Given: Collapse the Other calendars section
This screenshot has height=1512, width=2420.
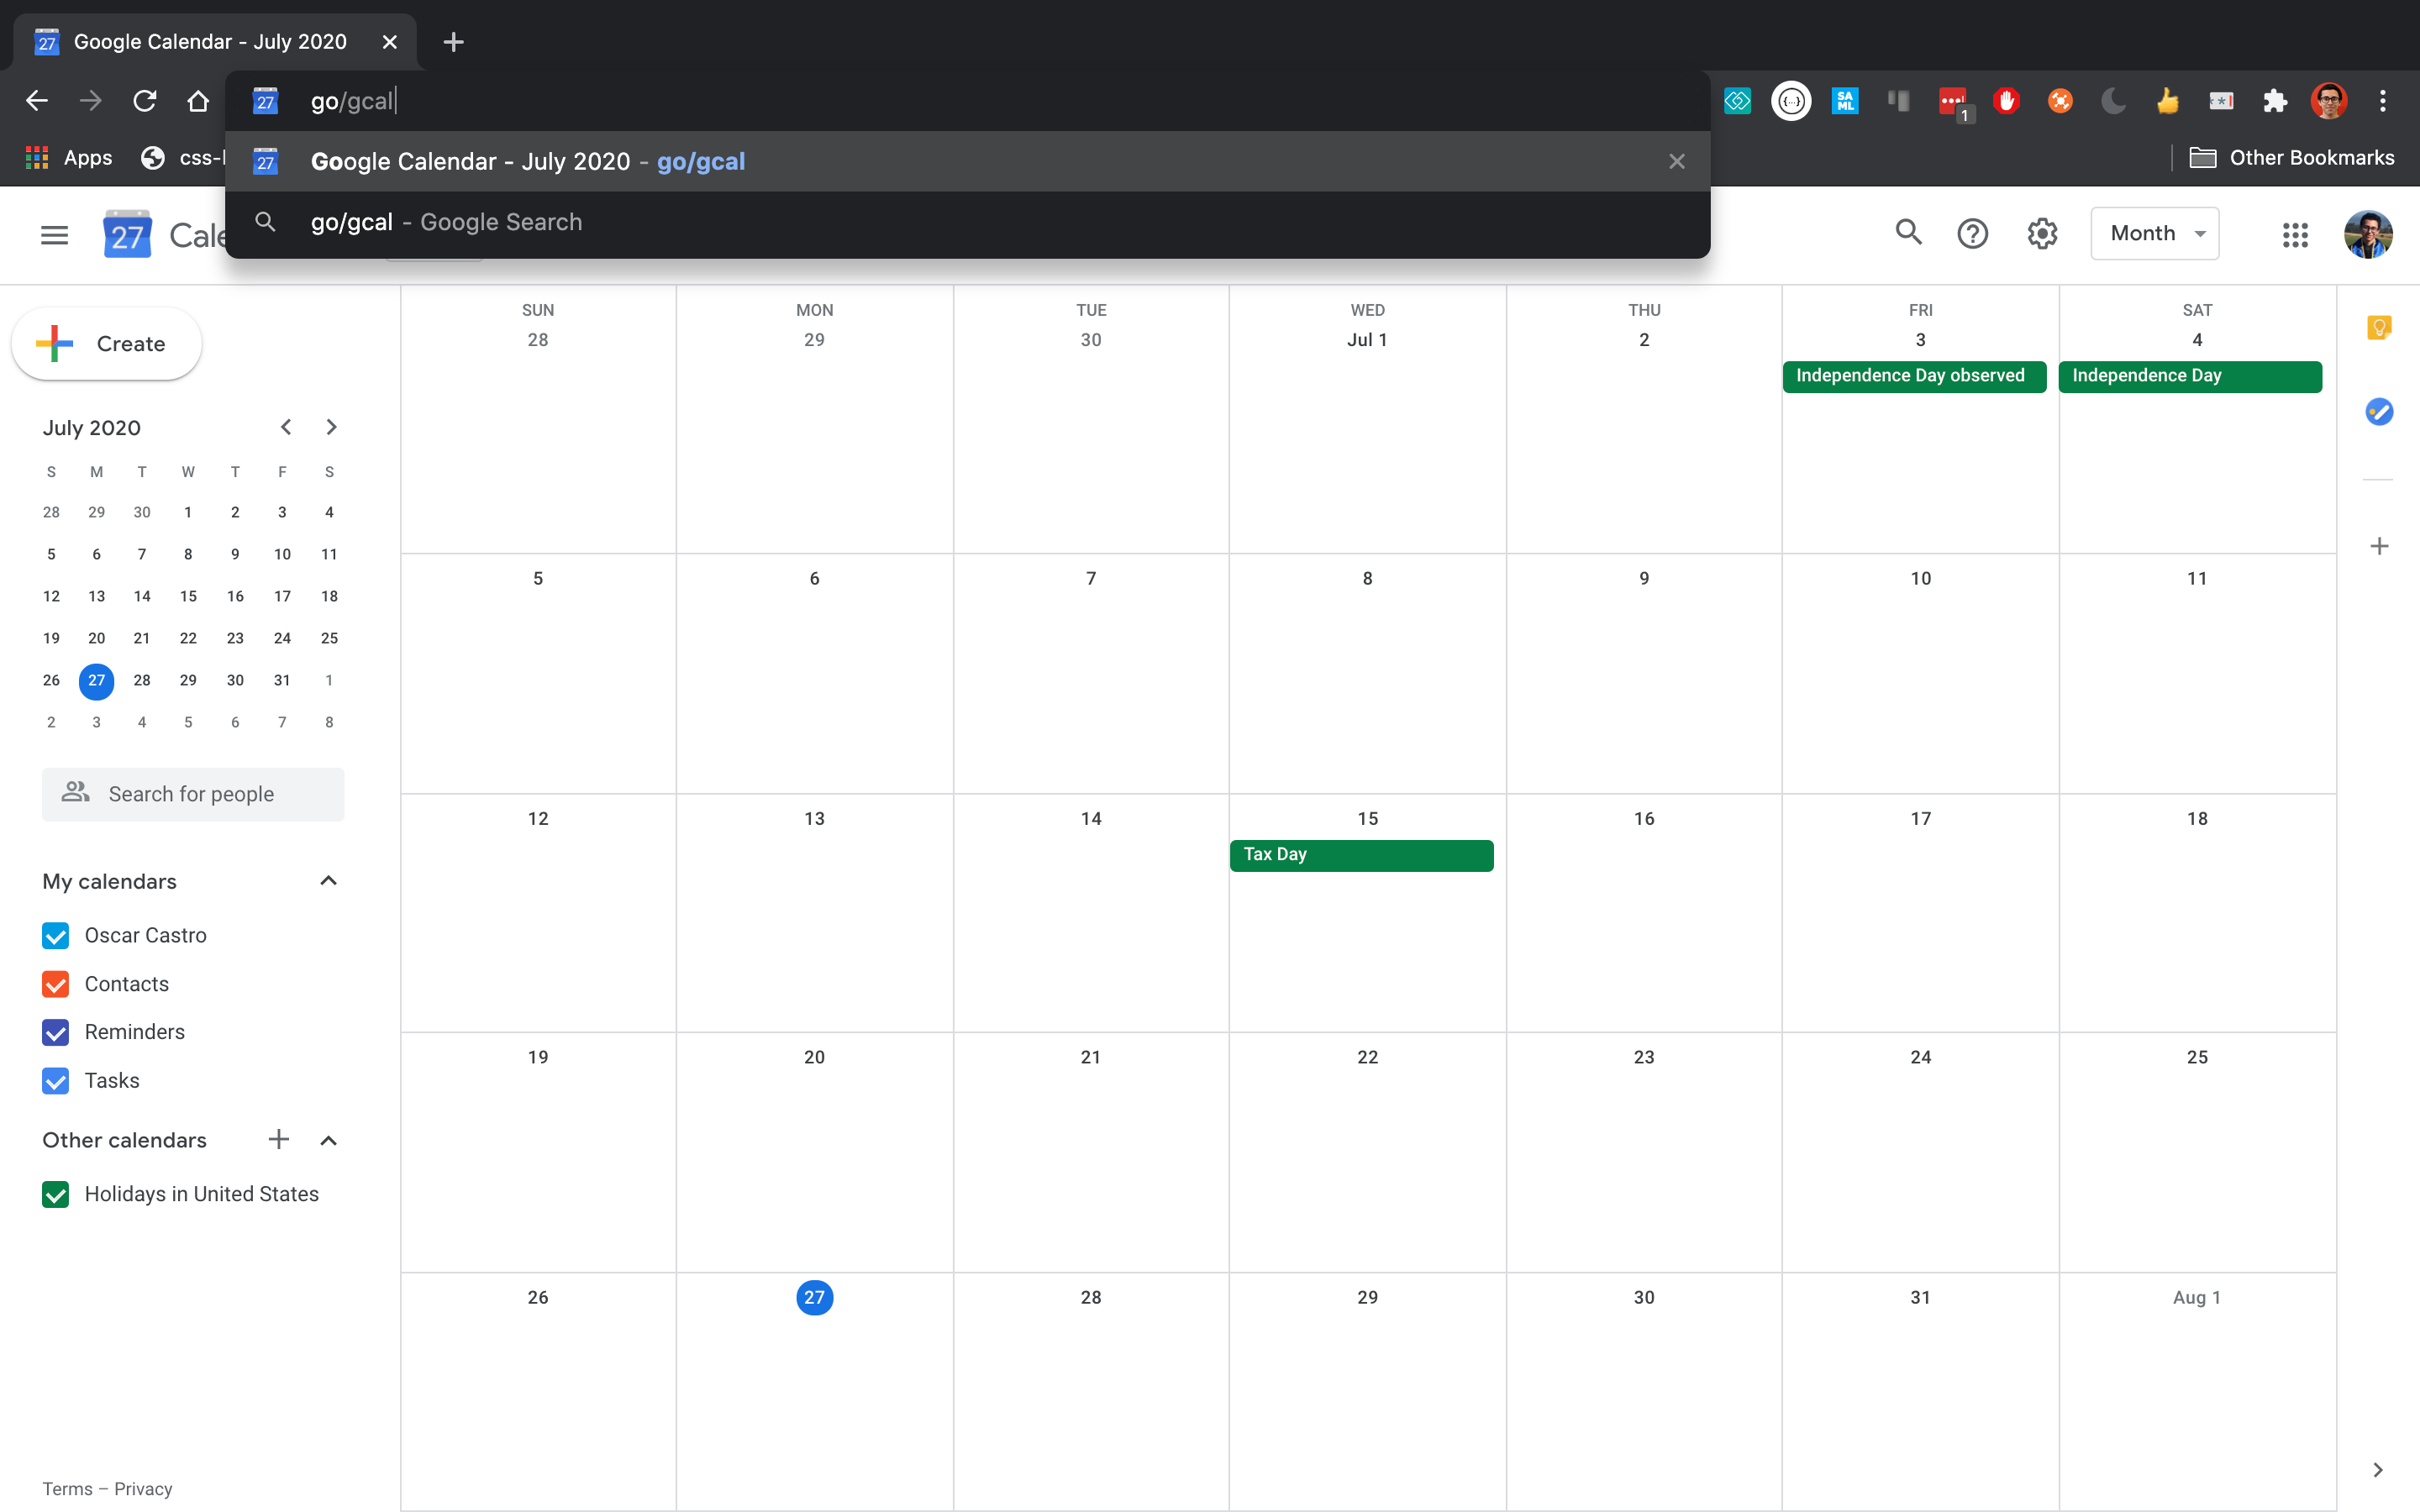Looking at the screenshot, I should click(x=328, y=1140).
